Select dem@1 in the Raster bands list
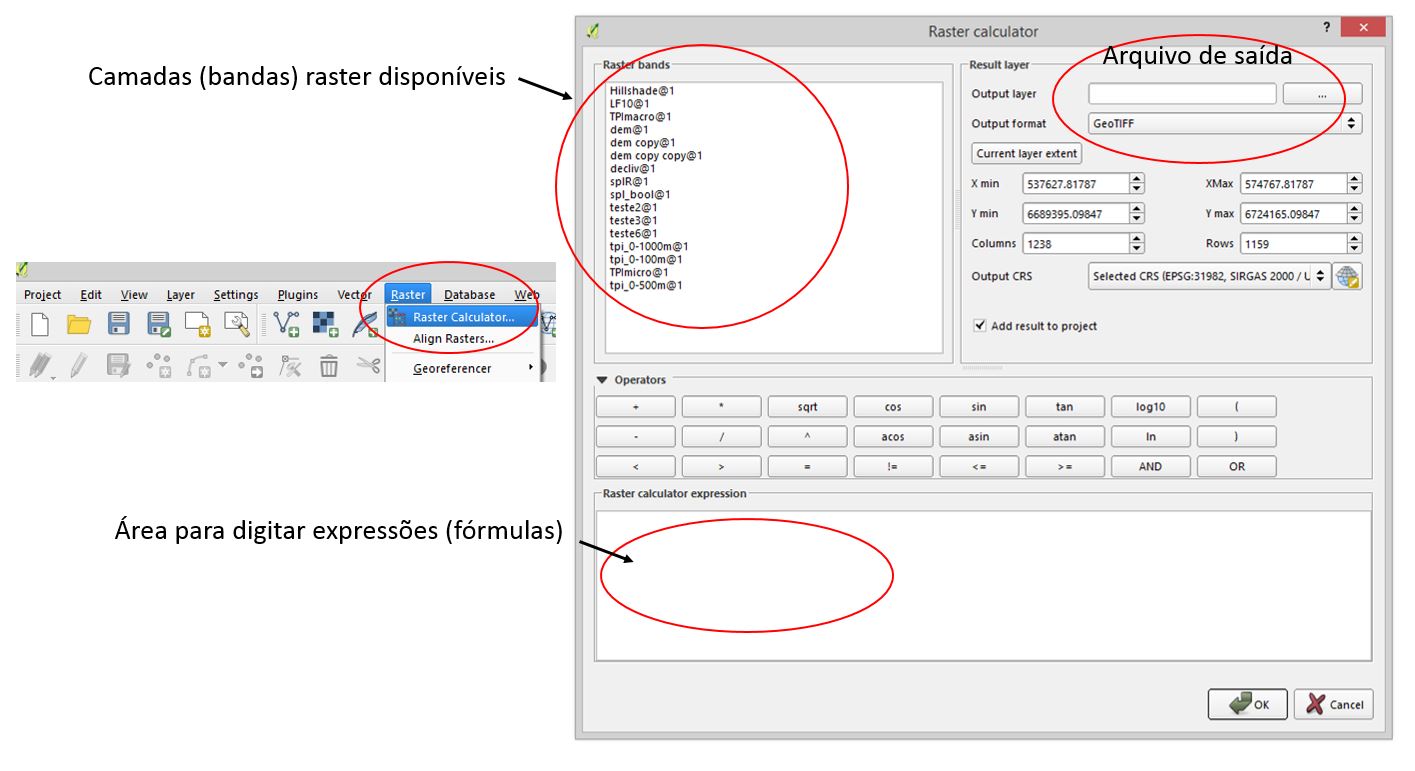Image resolution: width=1415 pixels, height=771 pixels. 629,130
